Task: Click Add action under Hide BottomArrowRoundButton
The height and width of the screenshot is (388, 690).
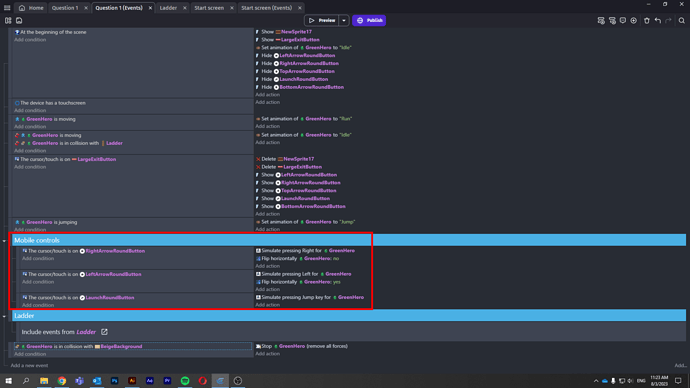Action: (268, 95)
